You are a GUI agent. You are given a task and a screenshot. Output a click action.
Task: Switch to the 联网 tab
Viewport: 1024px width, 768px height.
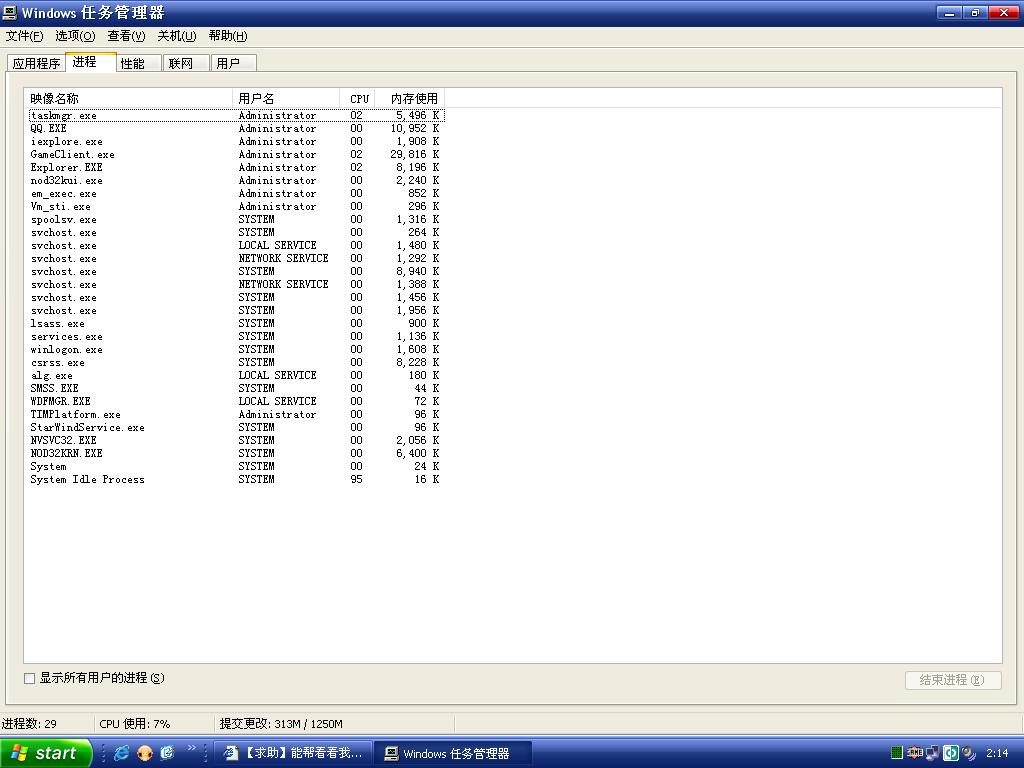coord(186,63)
